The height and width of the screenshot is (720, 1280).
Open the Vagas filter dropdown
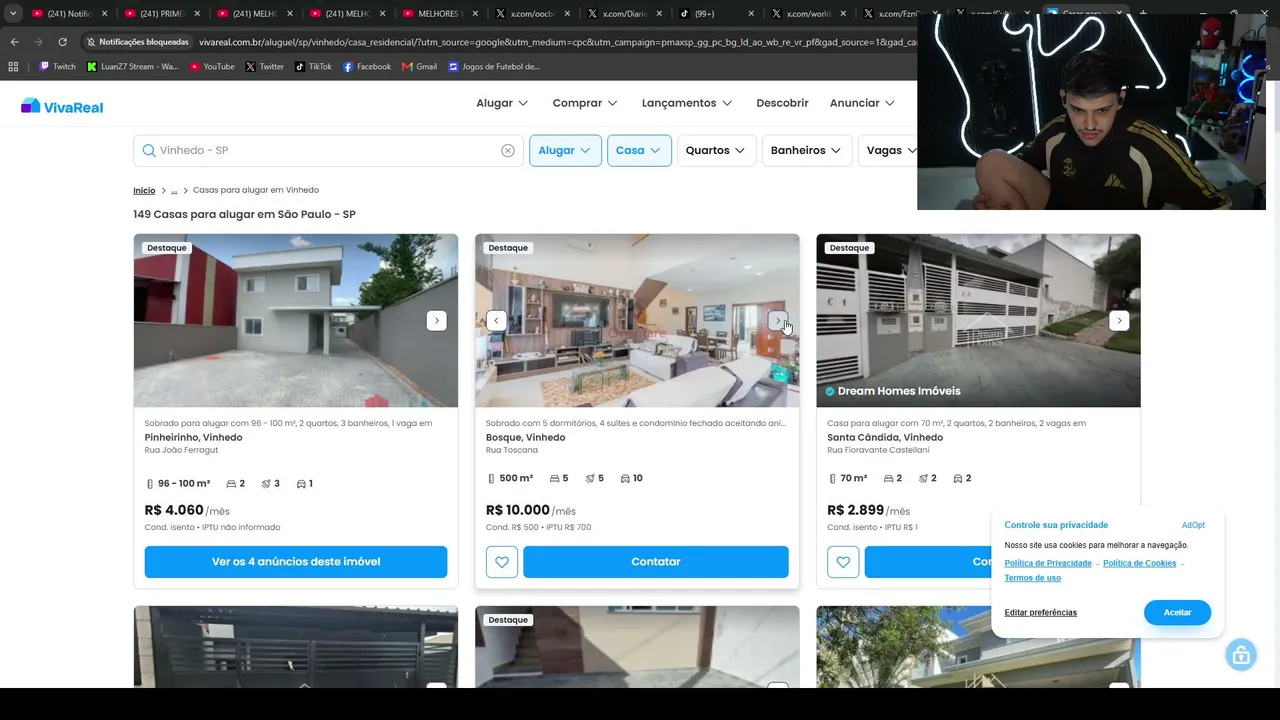(x=888, y=150)
